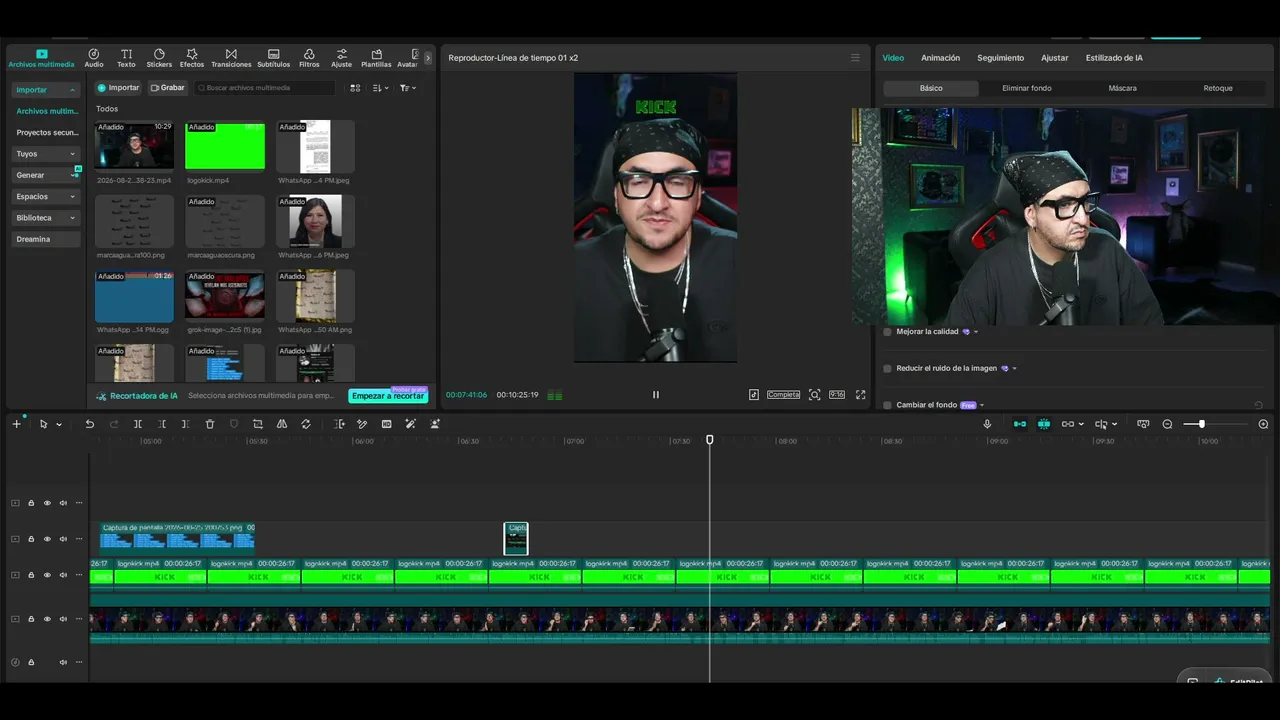Switch media view with the grid icon

tap(355, 88)
